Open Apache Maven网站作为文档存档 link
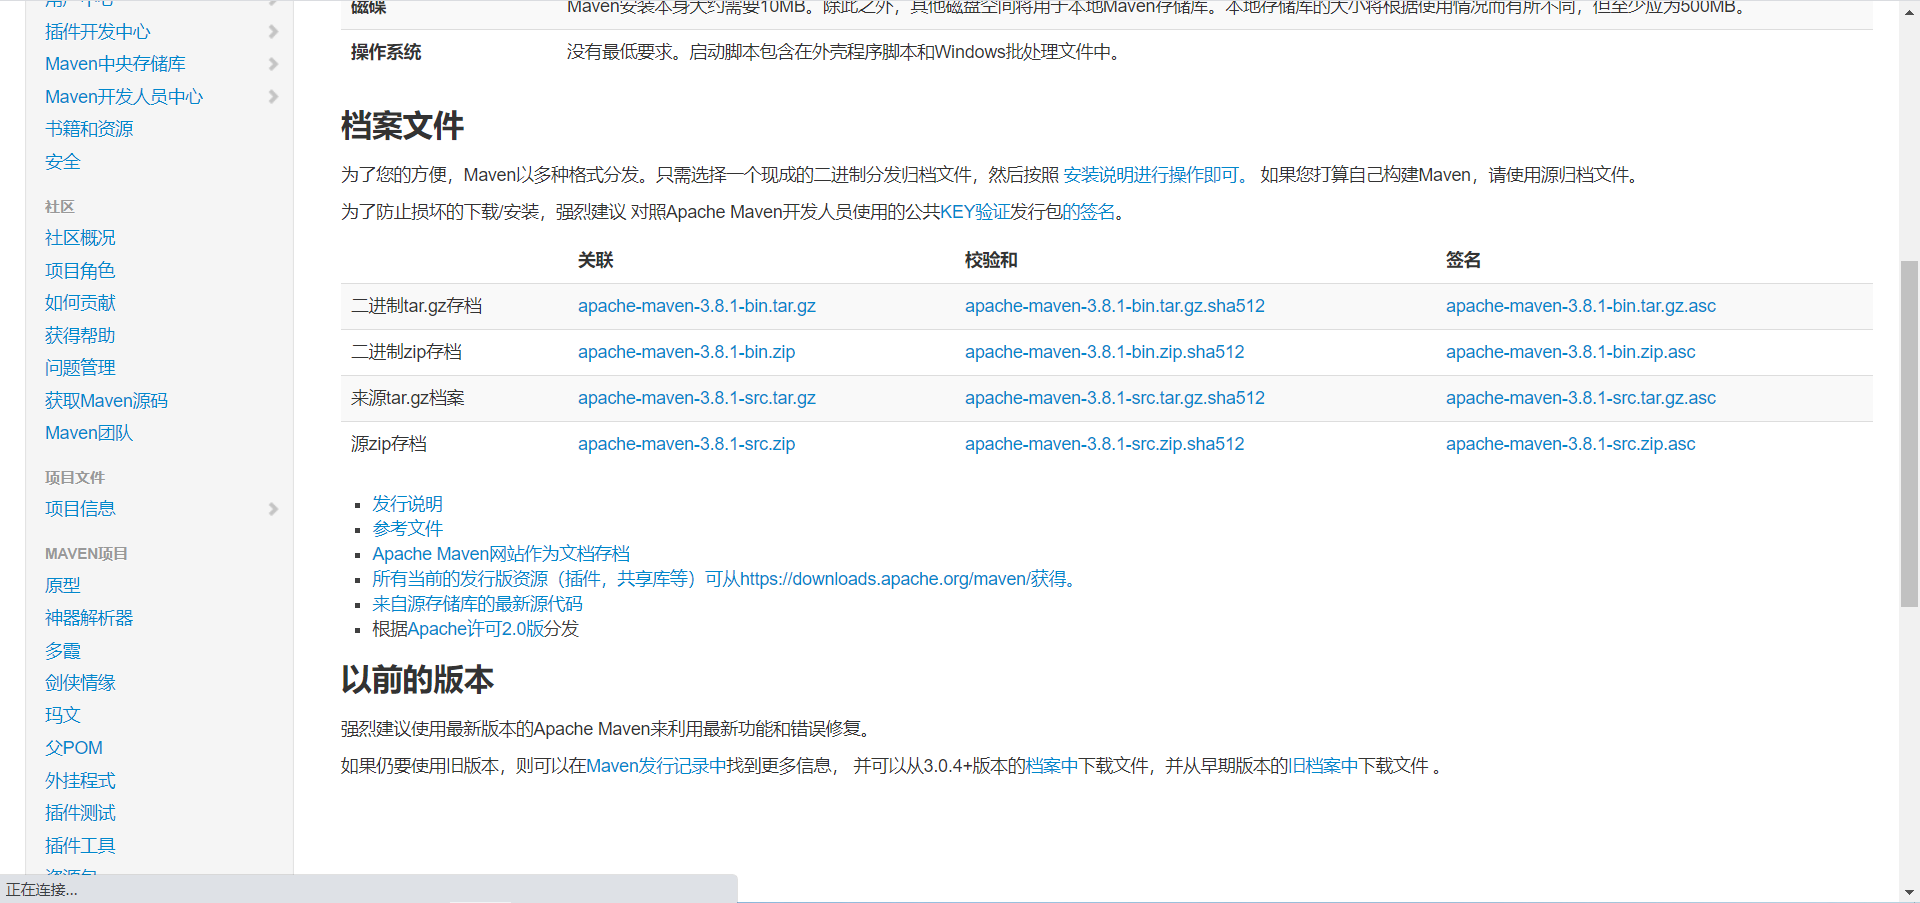The image size is (1920, 903). [x=501, y=554]
